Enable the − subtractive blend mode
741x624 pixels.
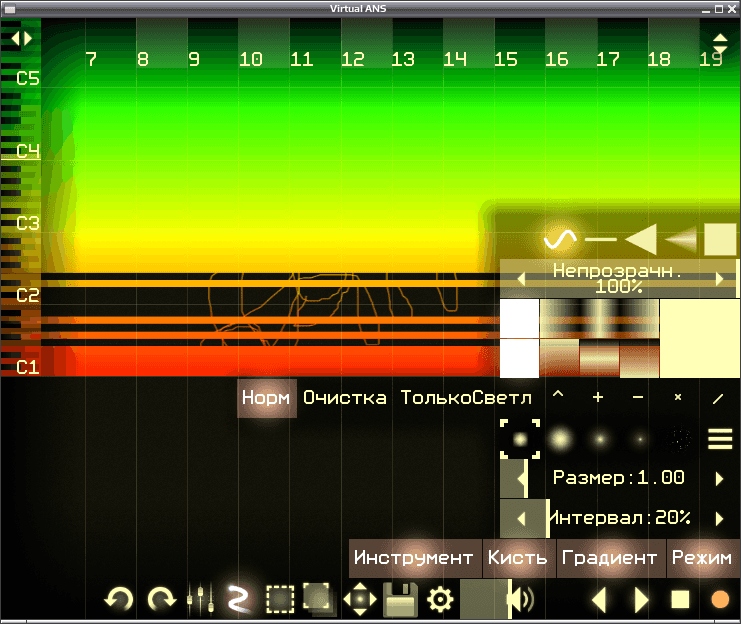pyautogui.click(x=638, y=397)
